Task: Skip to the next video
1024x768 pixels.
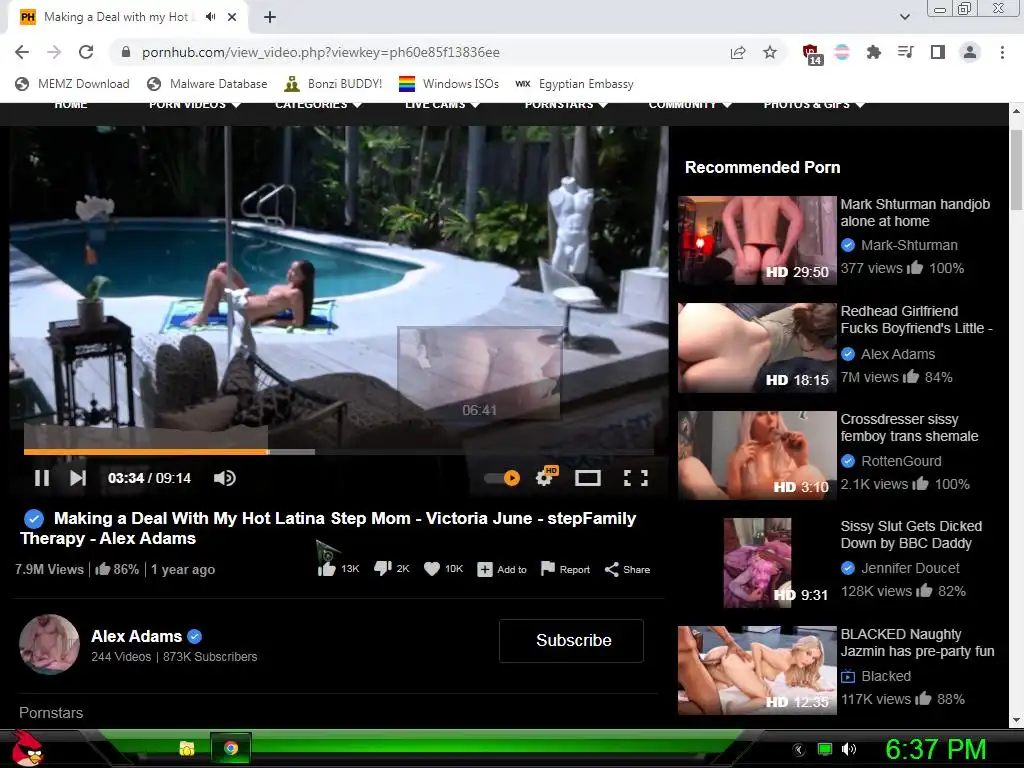Action: point(78,478)
